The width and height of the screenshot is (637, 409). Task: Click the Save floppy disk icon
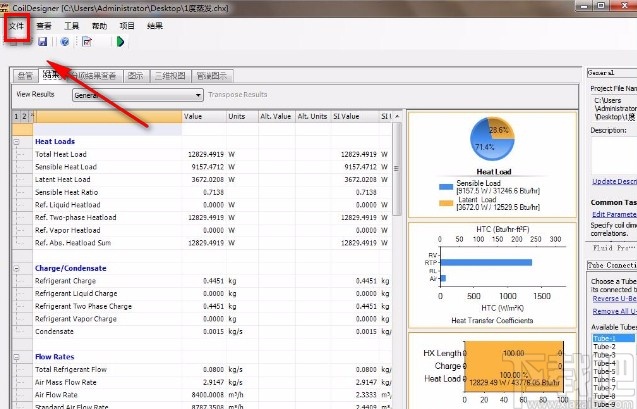tap(43, 41)
